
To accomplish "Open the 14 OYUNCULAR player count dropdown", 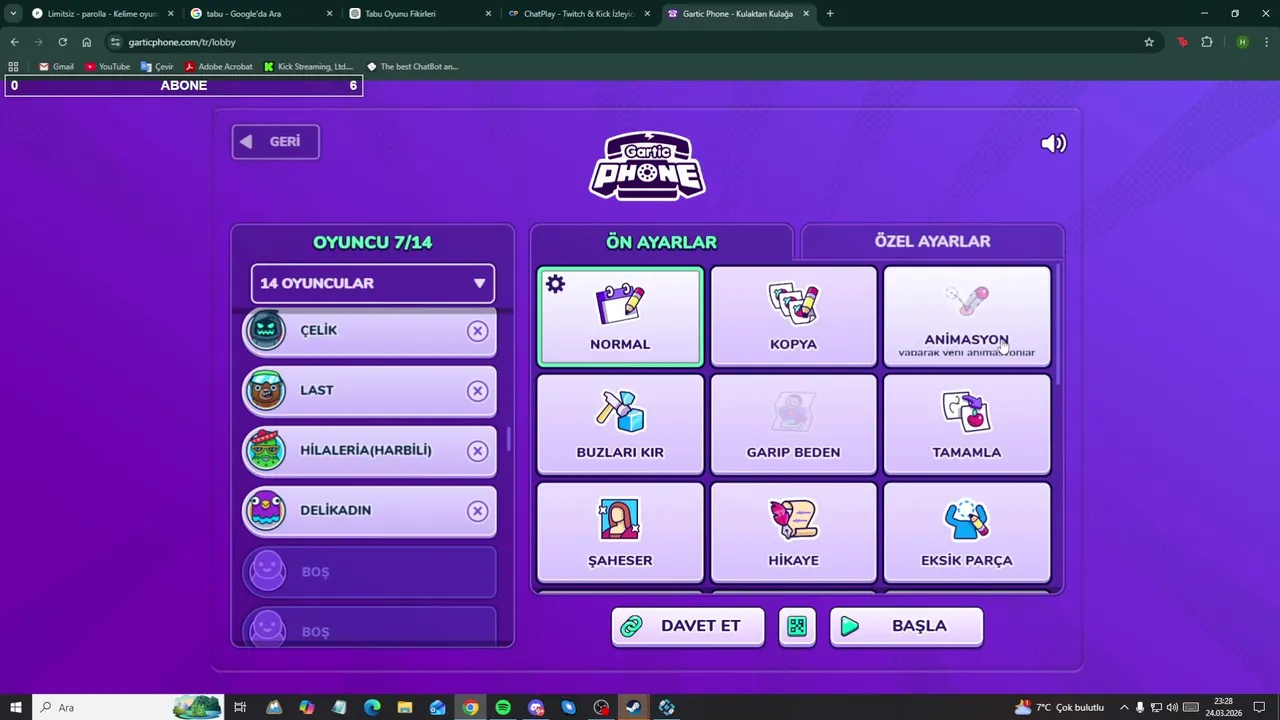I will 373,283.
